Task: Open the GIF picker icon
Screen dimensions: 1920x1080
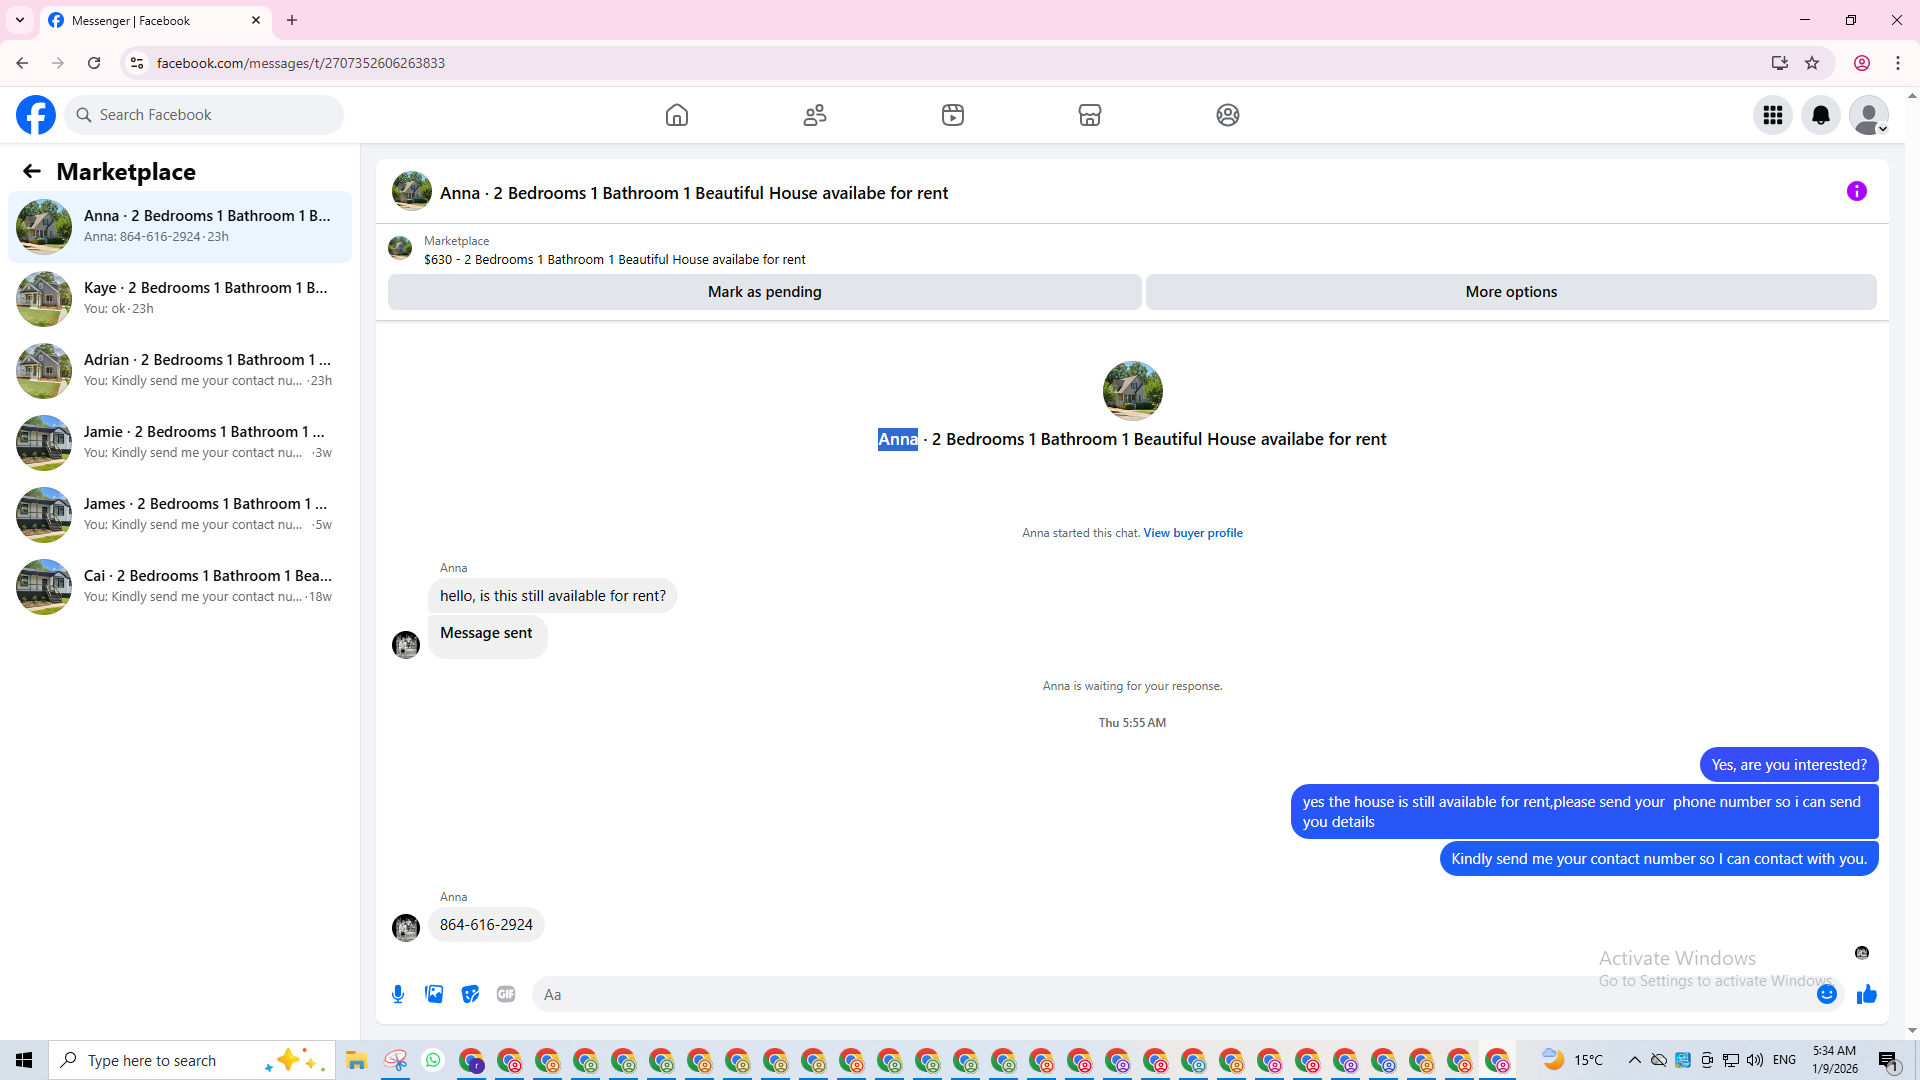Action: [x=506, y=994]
